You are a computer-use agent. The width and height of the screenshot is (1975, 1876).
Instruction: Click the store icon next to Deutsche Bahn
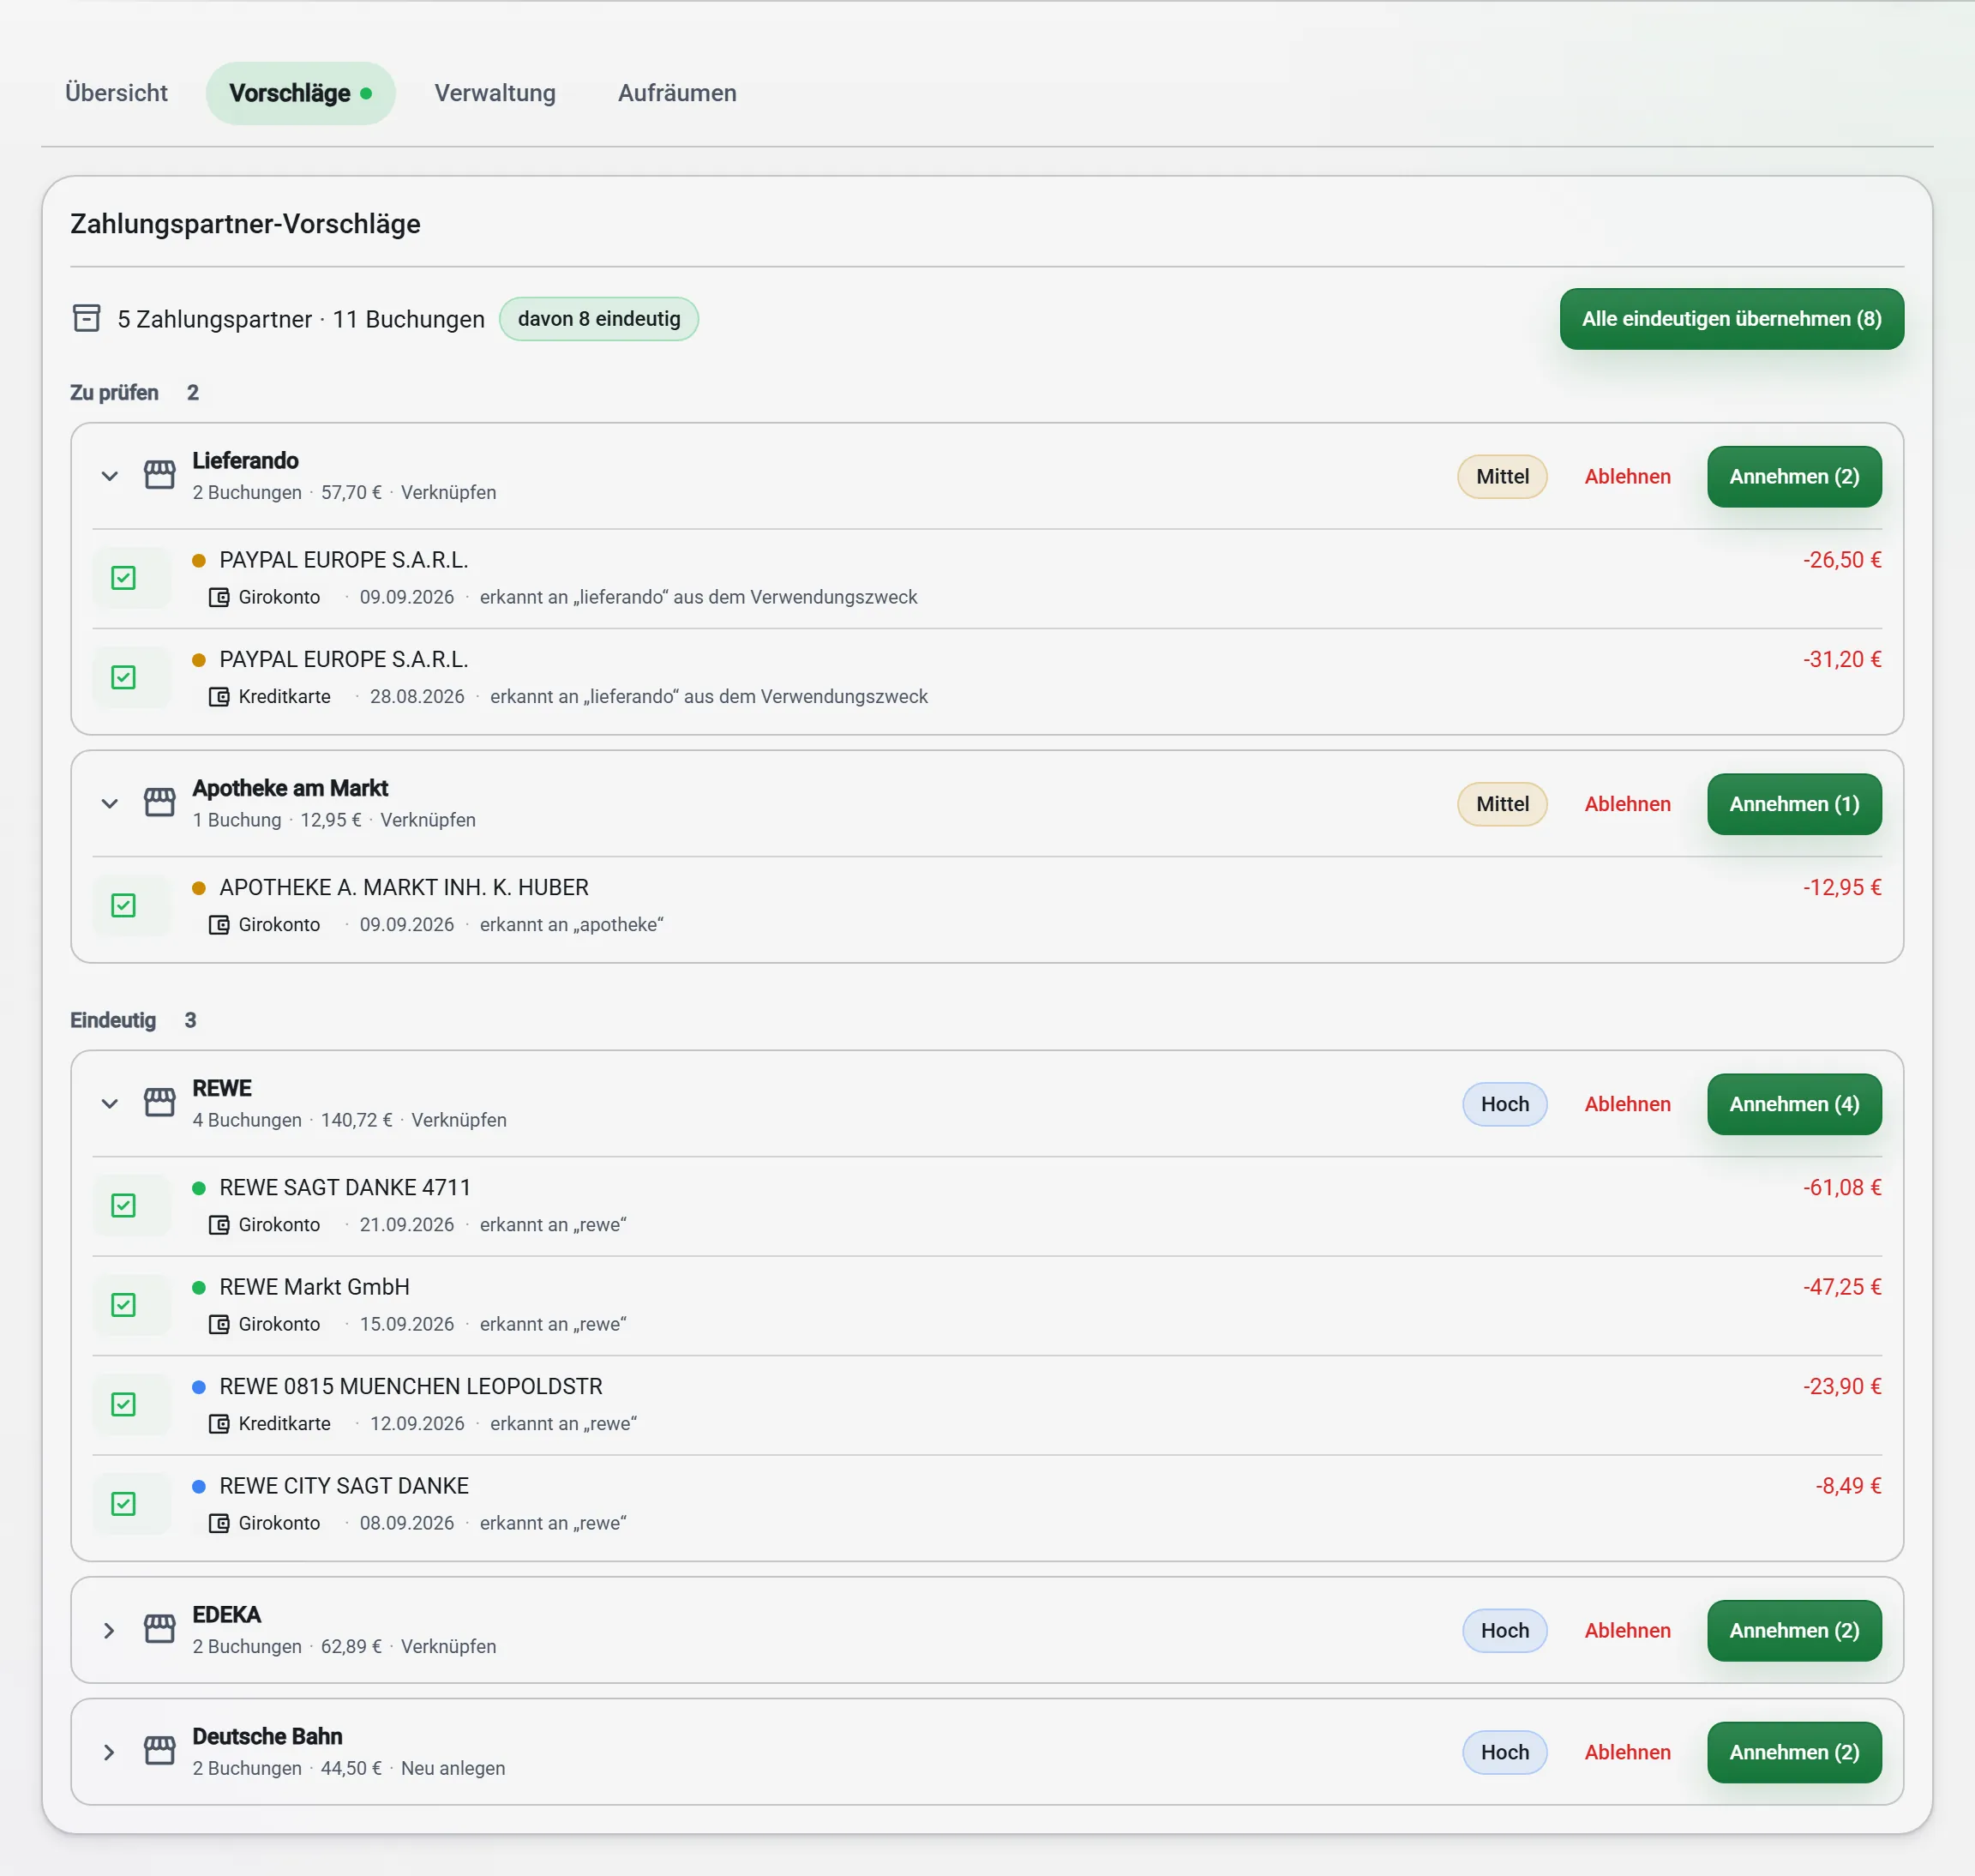pos(159,1751)
